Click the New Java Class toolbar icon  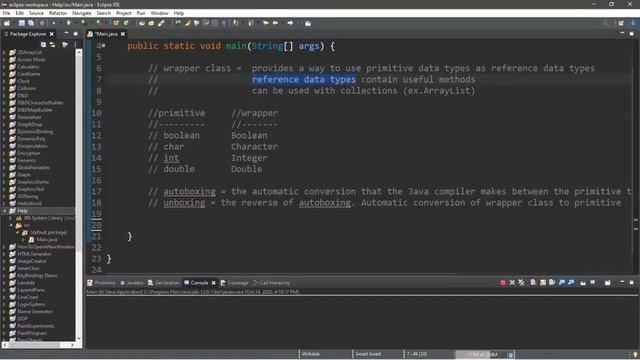tap(126, 23)
